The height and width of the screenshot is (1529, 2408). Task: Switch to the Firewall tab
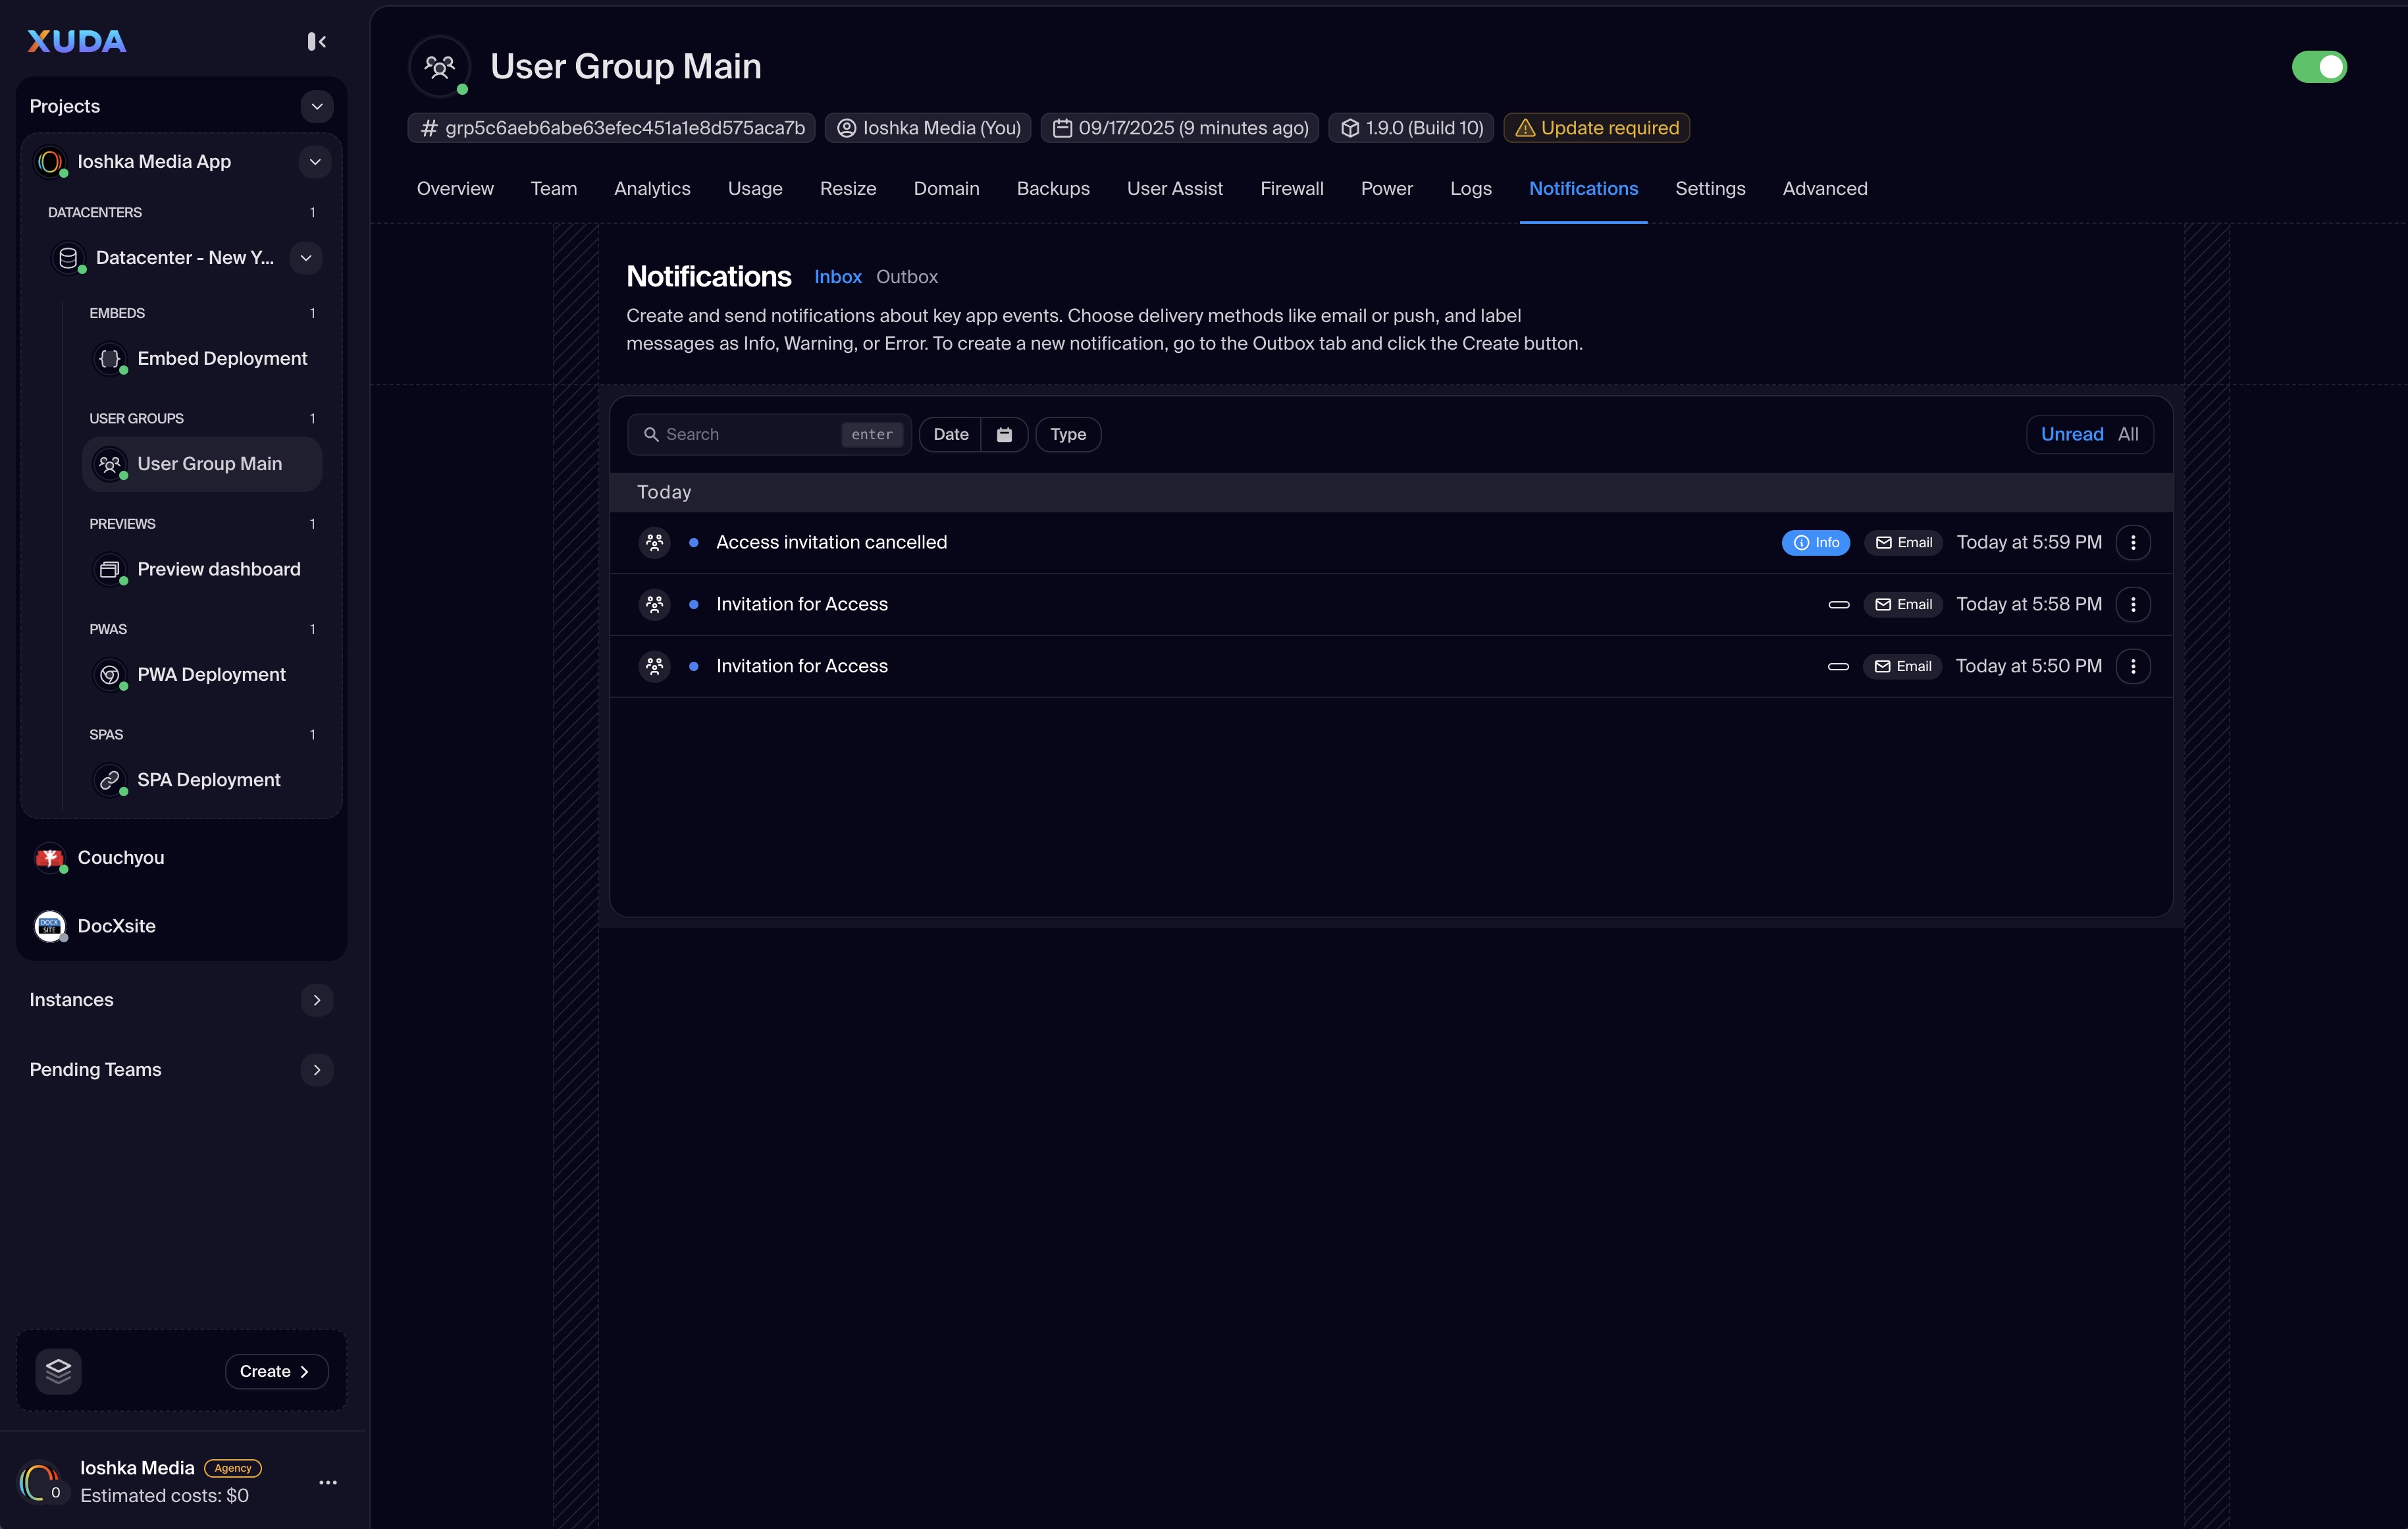click(1291, 189)
